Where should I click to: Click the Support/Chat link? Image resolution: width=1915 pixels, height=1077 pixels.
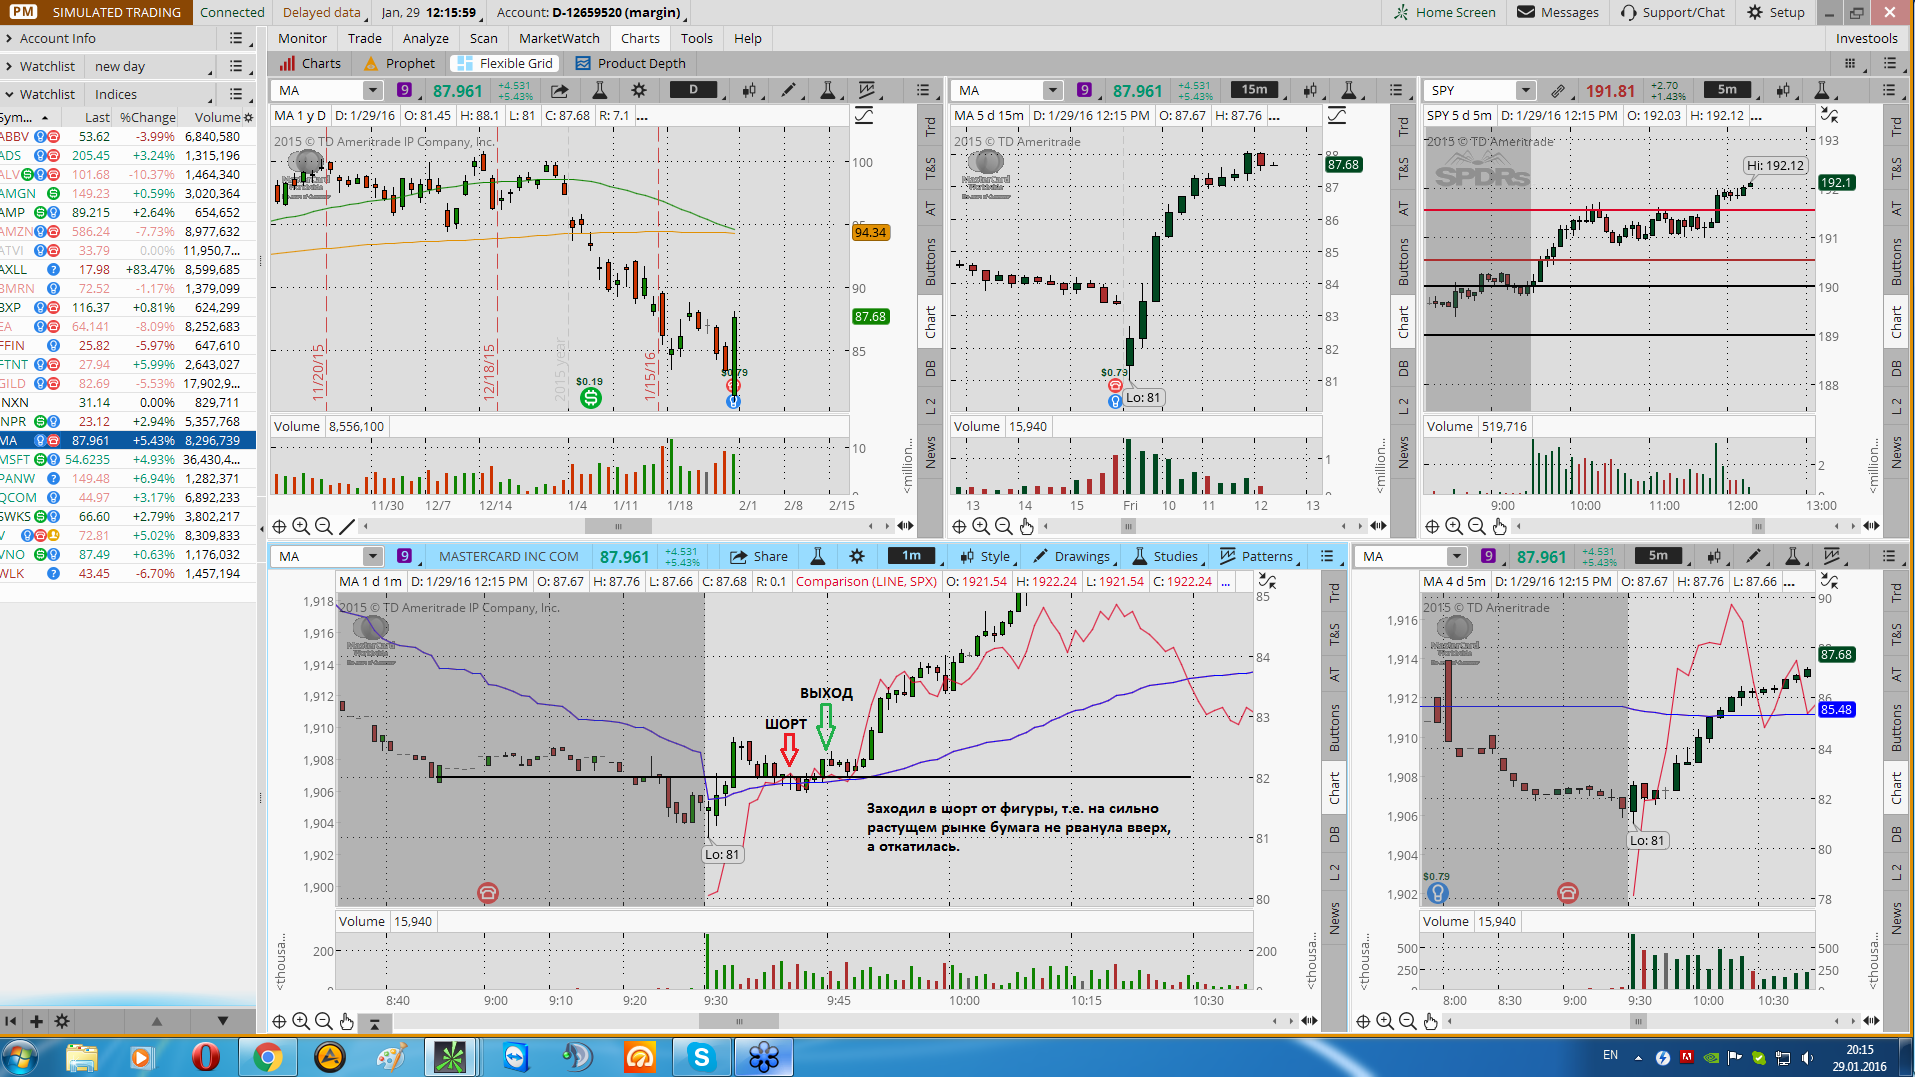click(x=1672, y=12)
